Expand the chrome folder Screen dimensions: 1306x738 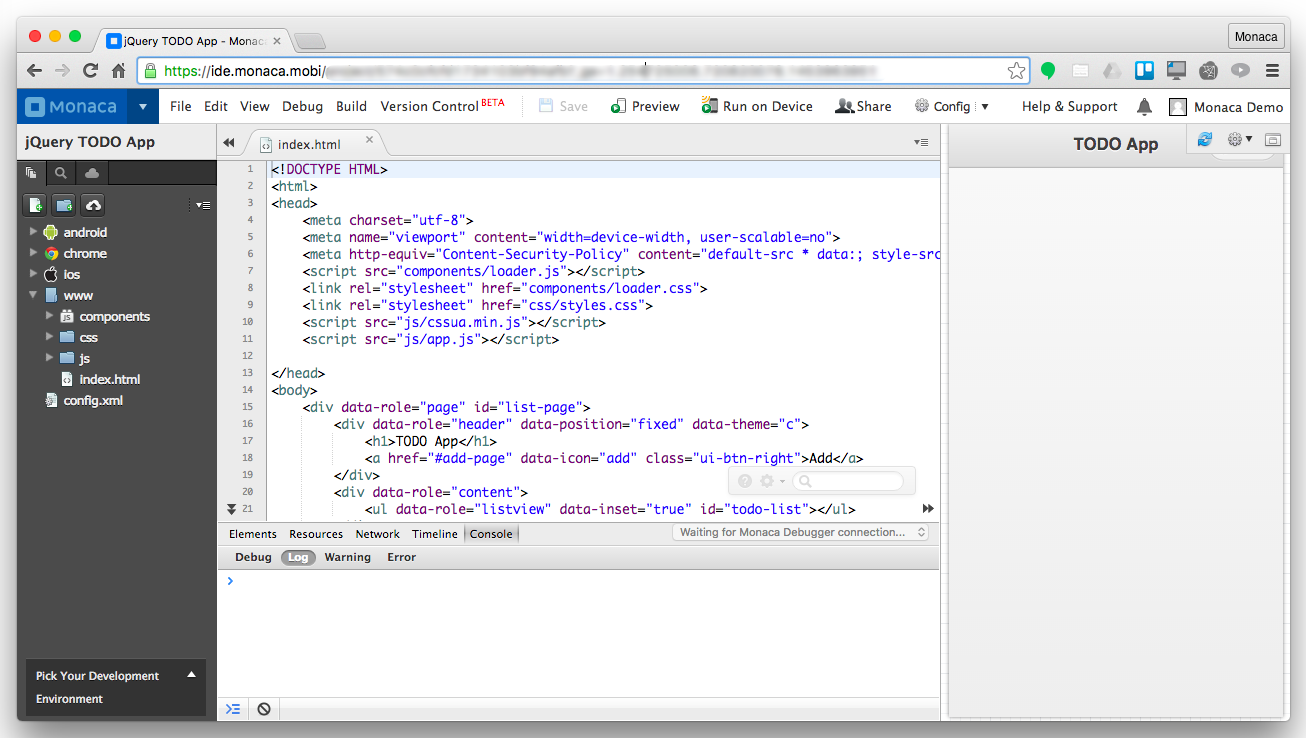point(33,253)
